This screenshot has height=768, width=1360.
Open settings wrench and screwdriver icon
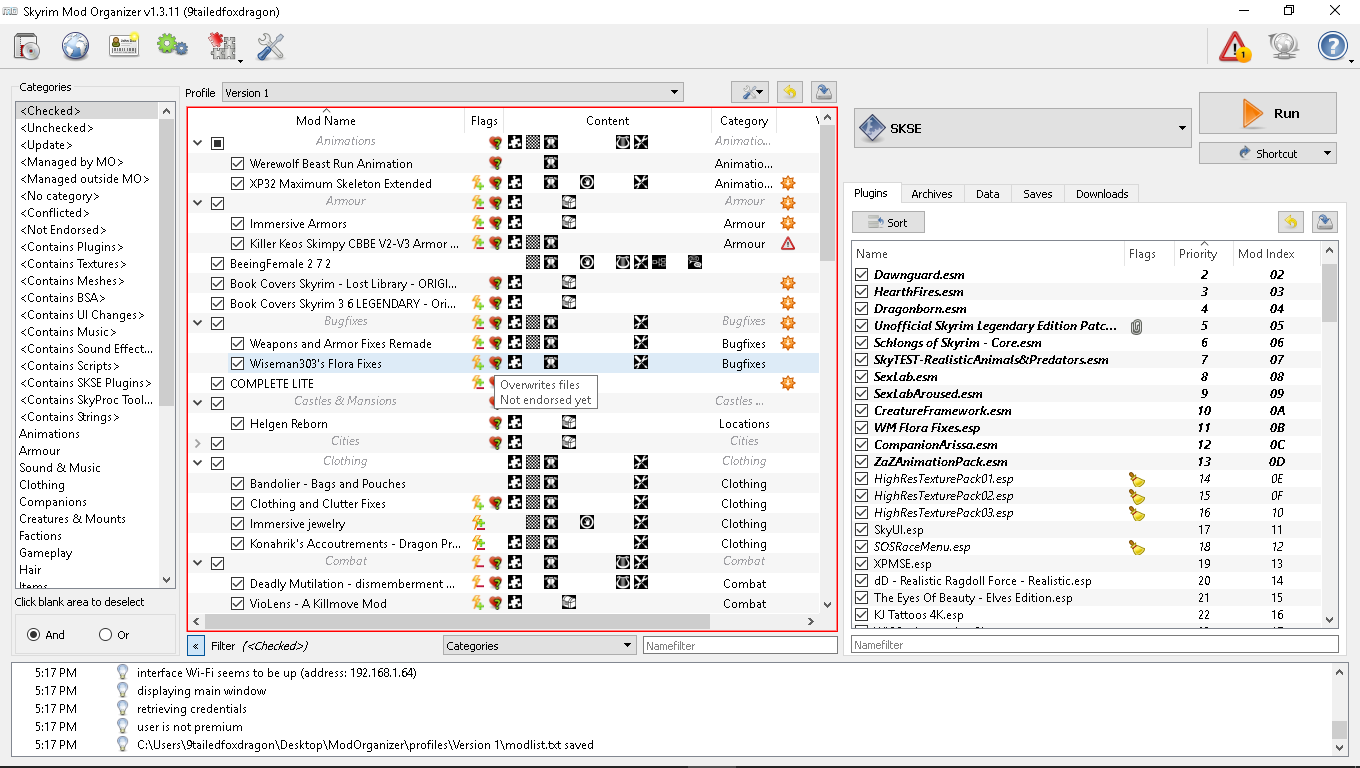(271, 46)
